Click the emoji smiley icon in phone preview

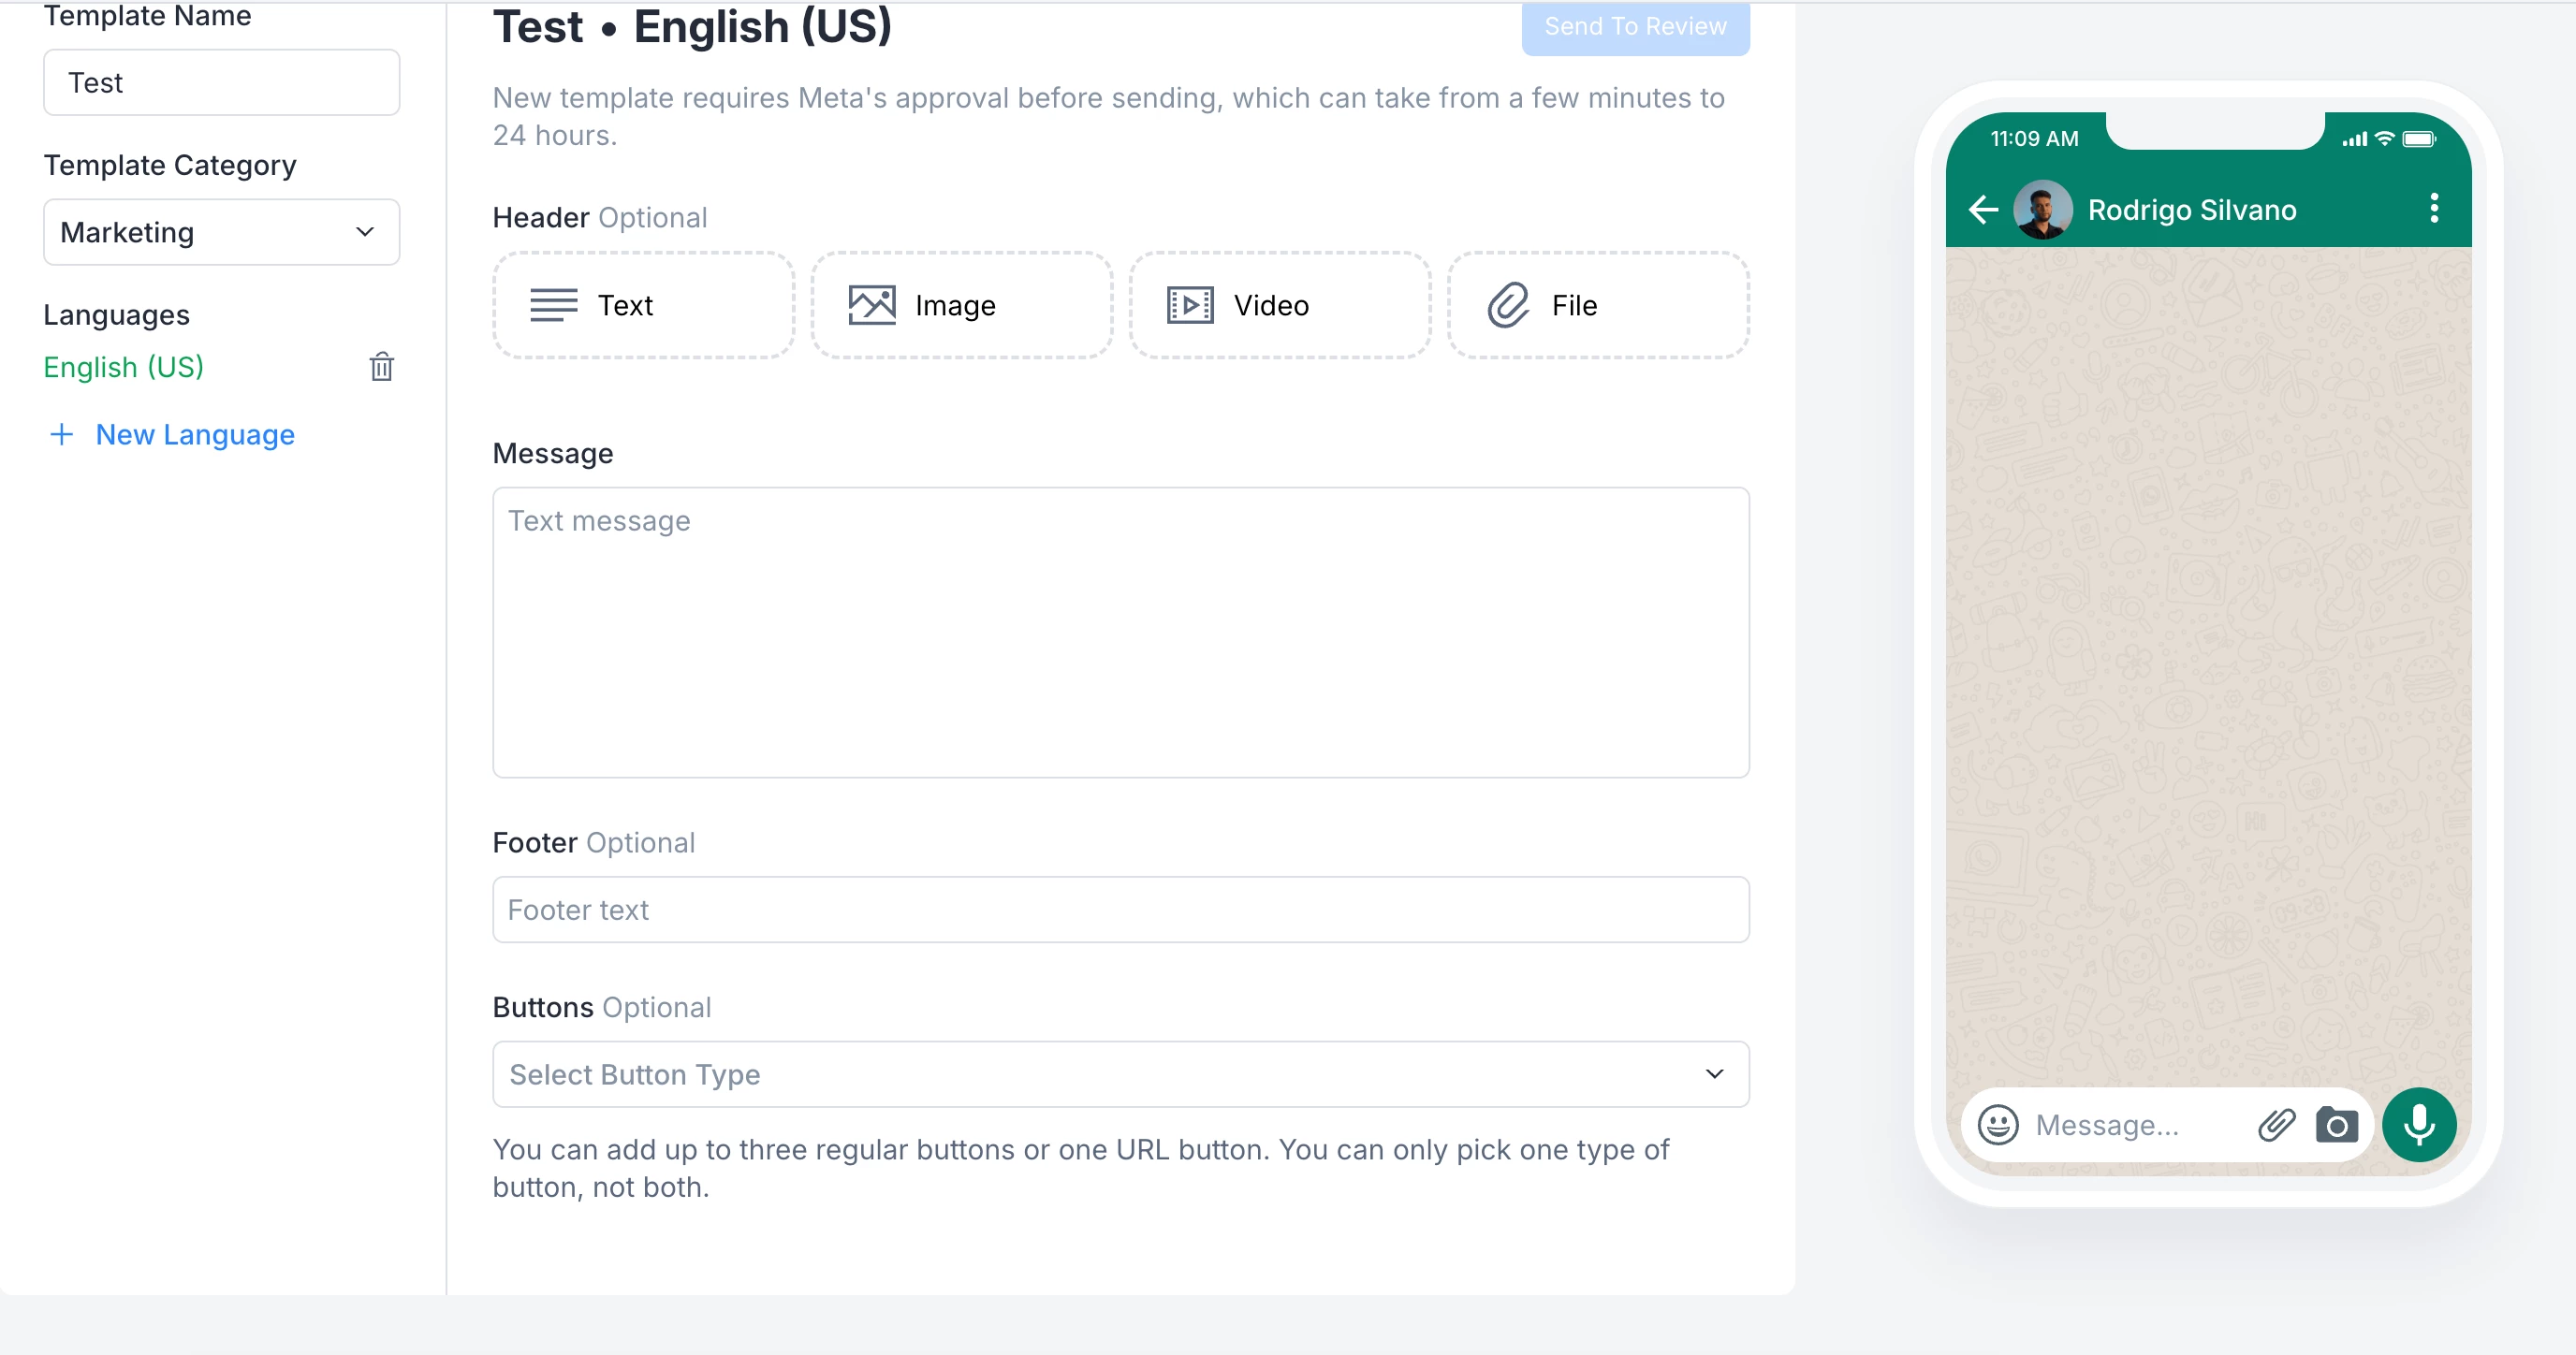[1998, 1124]
